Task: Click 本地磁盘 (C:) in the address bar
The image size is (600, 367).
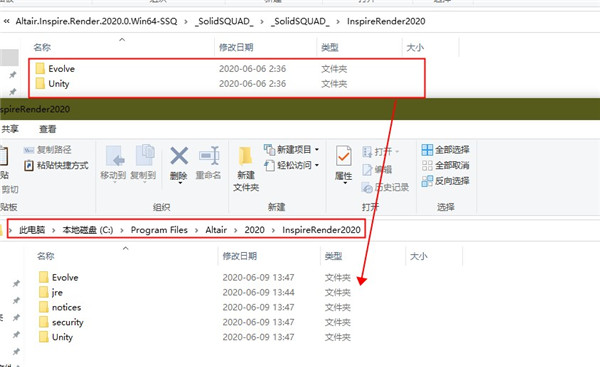Action: 88,230
